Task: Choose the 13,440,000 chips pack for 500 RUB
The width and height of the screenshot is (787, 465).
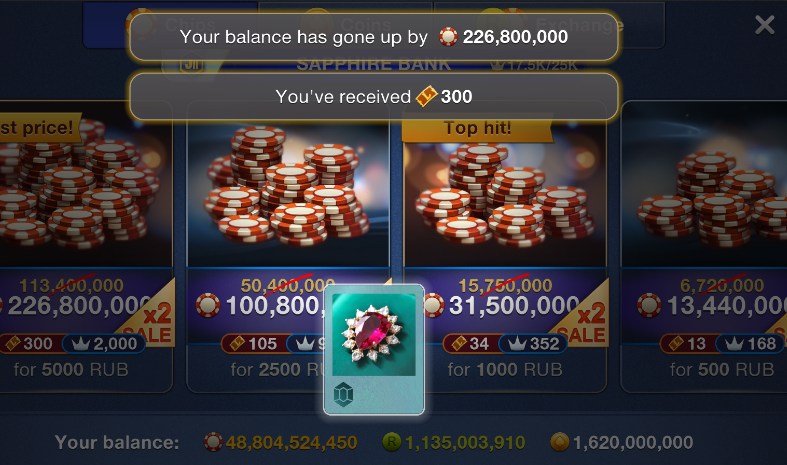Action: pos(704,246)
